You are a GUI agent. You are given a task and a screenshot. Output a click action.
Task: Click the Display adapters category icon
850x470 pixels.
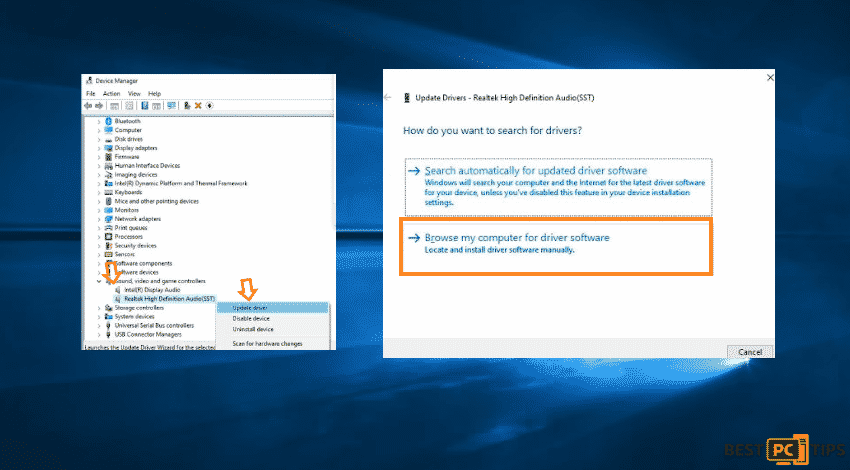108,148
